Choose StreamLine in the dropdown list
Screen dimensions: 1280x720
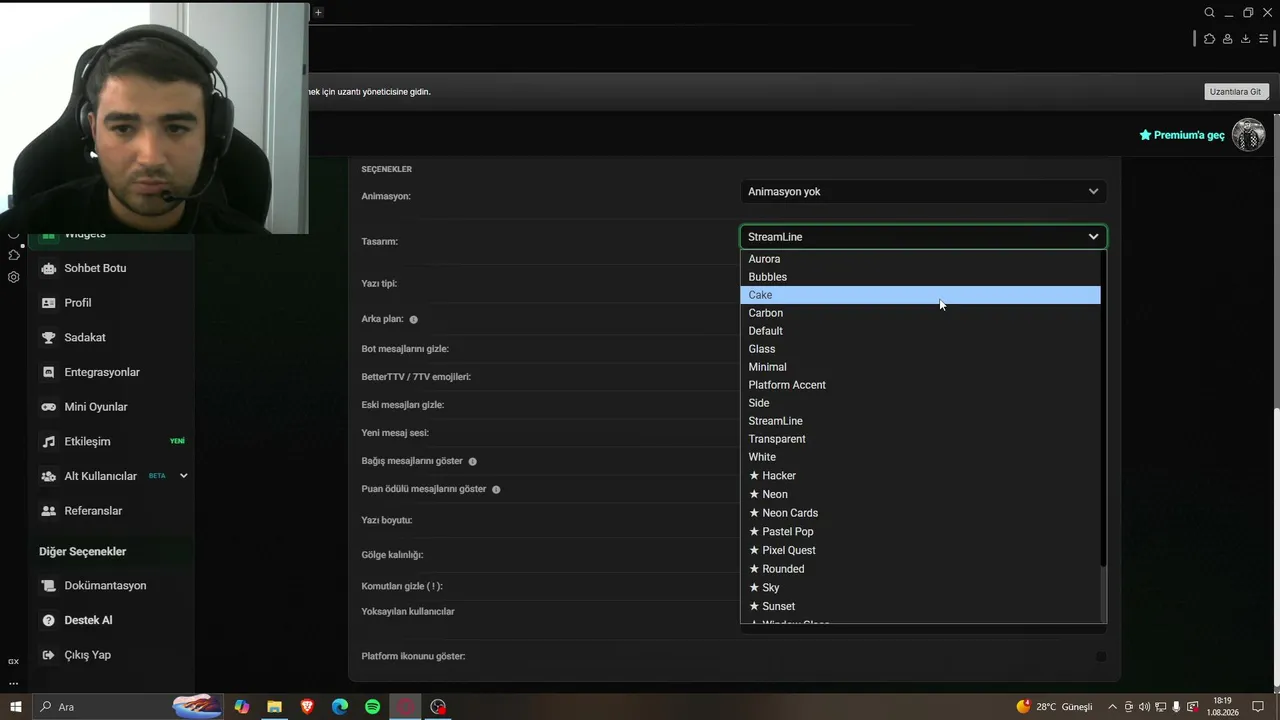point(920,421)
